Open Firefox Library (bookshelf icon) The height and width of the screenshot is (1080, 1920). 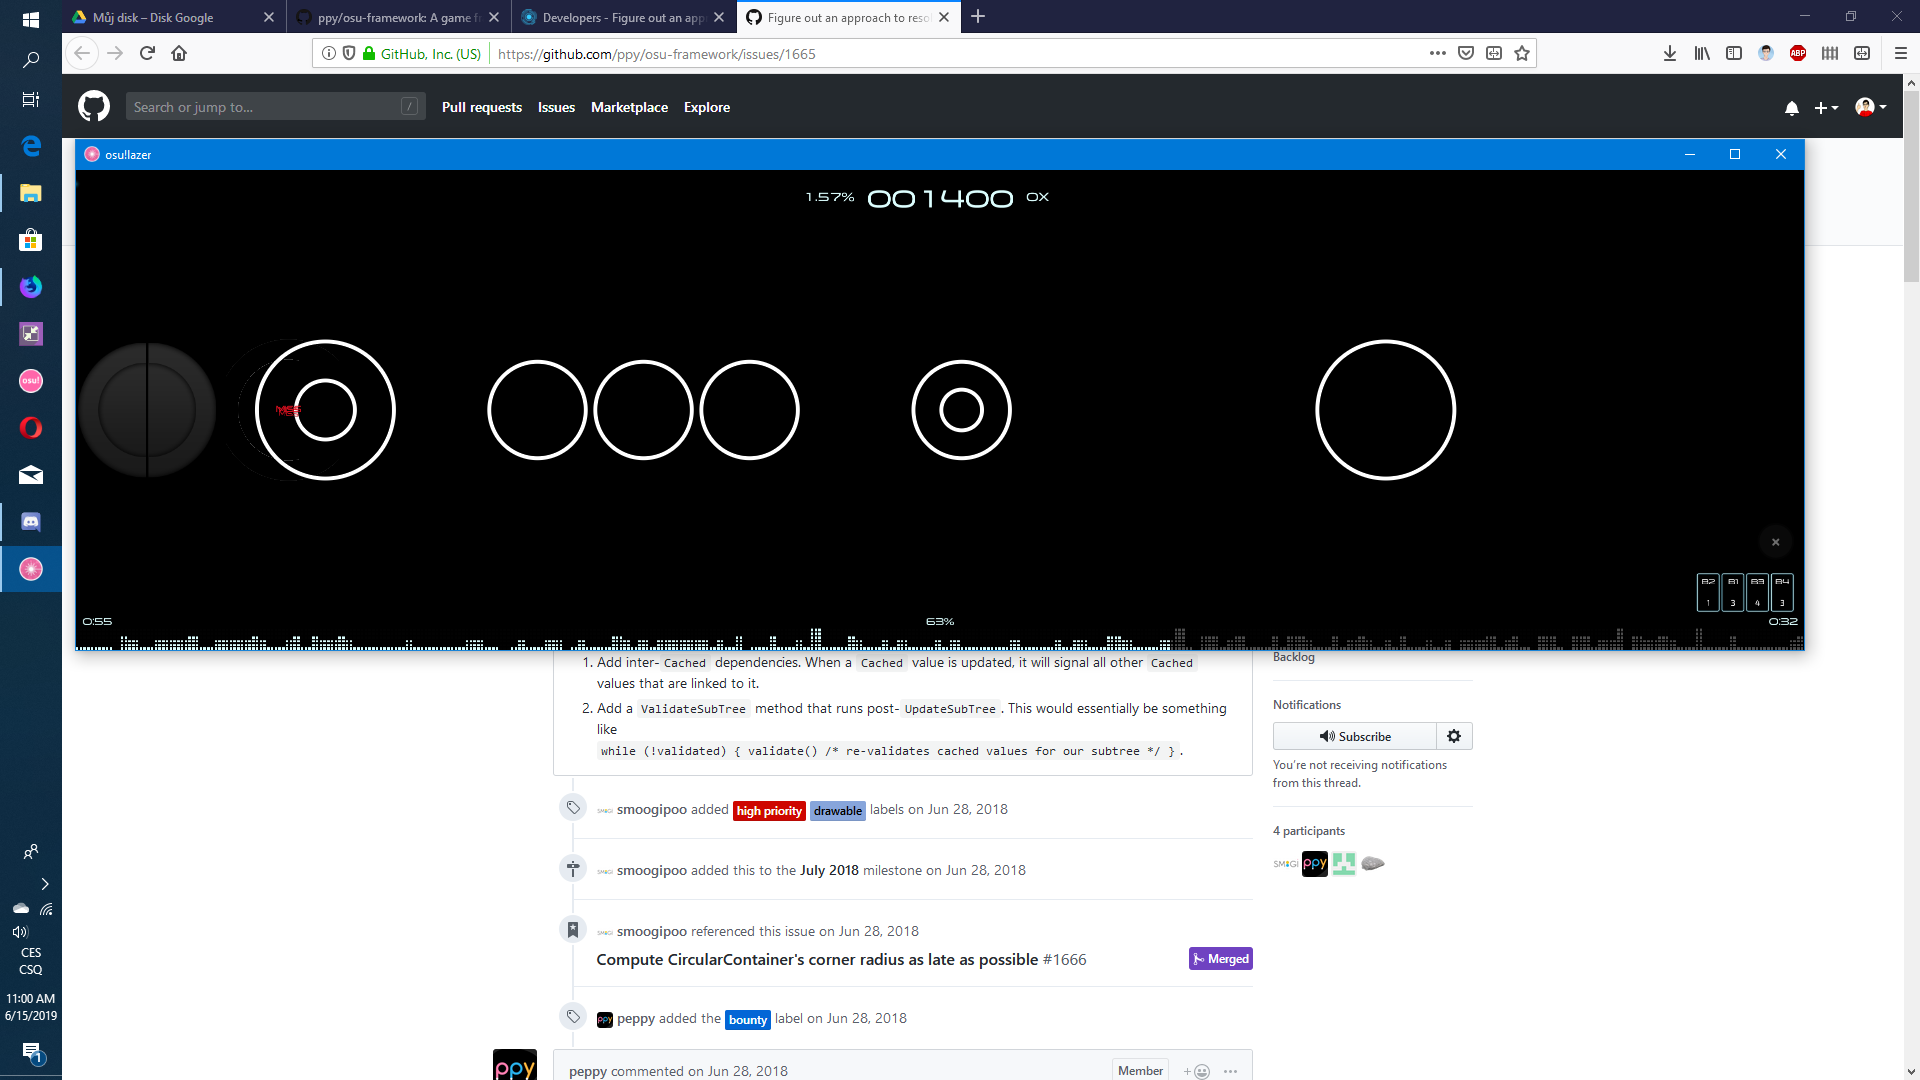tap(1702, 53)
